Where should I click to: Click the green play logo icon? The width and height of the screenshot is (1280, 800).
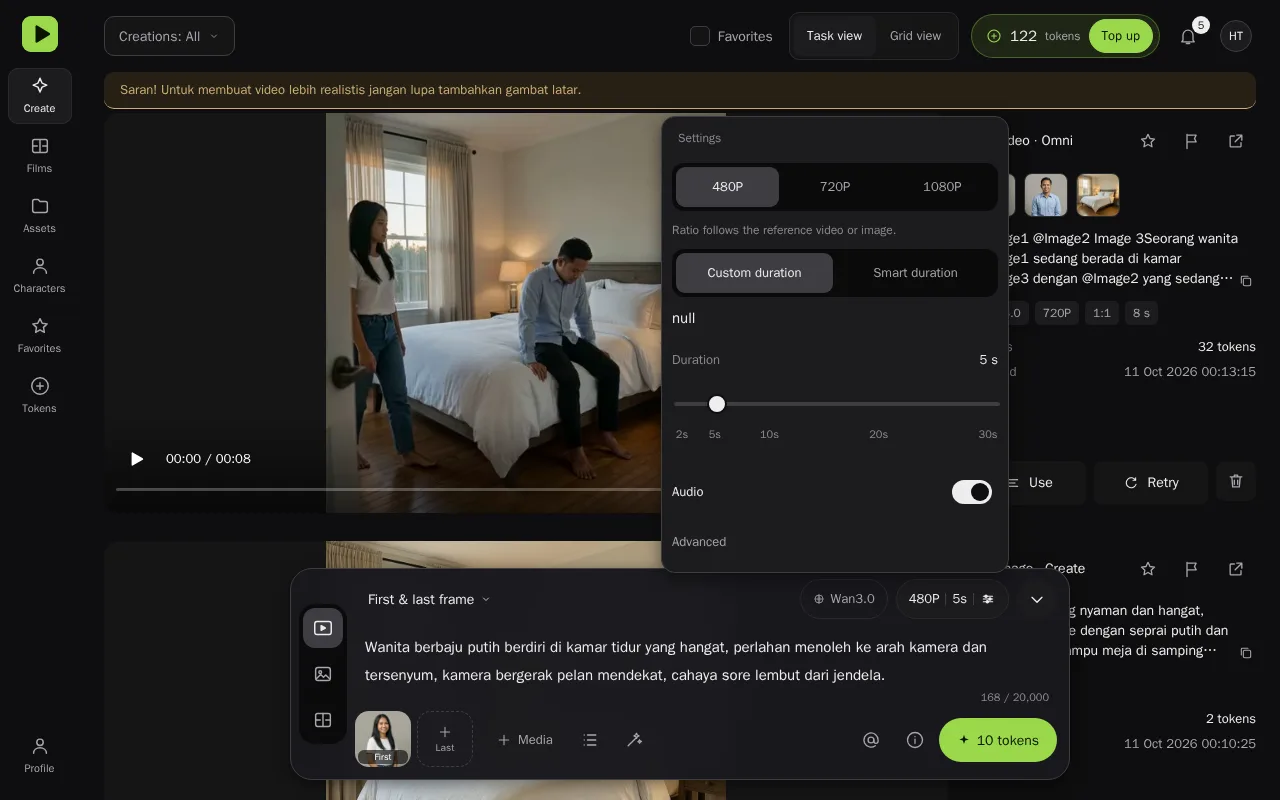tap(40, 34)
